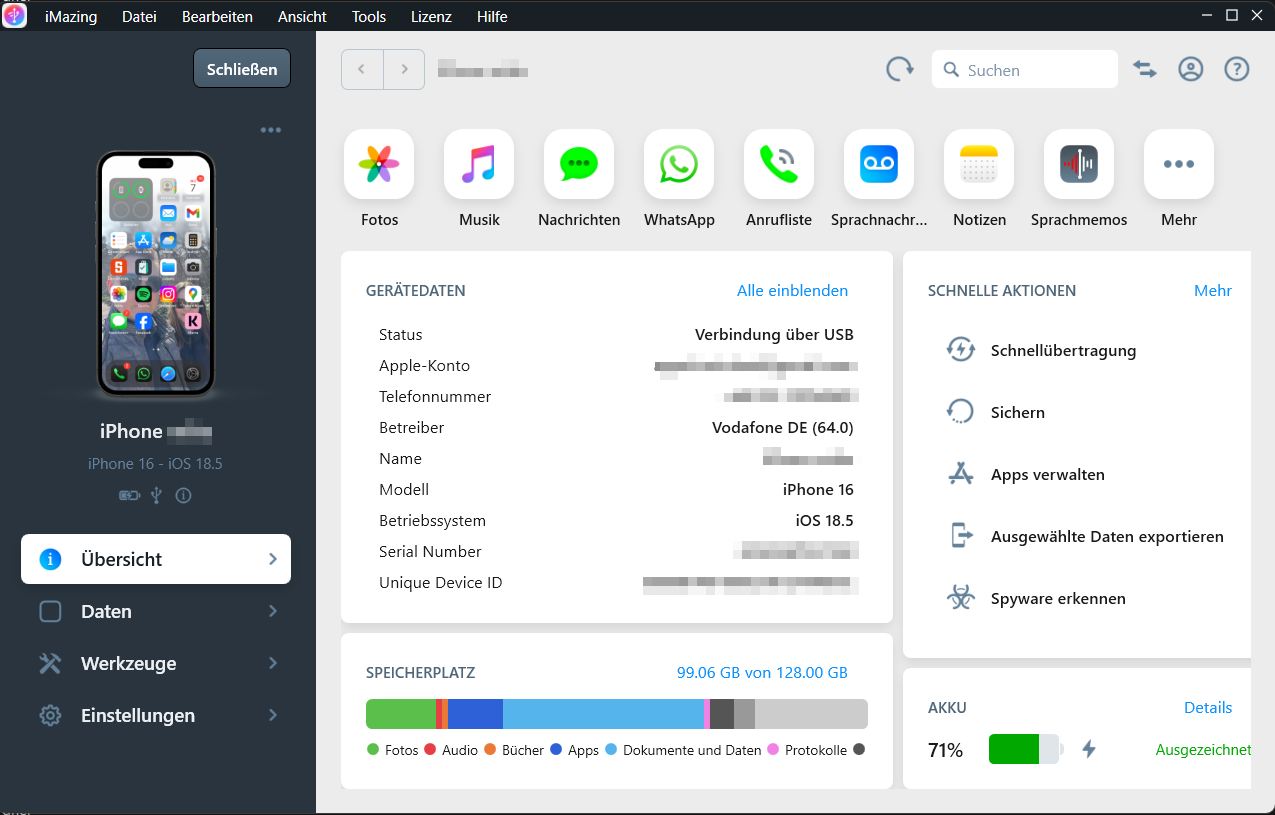Image resolution: width=1275 pixels, height=815 pixels.
Task: Click the green battery level bar
Action: pos(1014,749)
